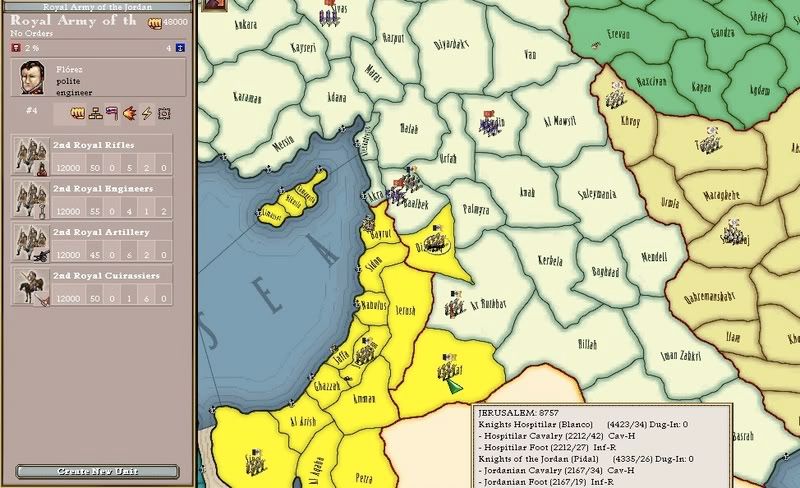The width and height of the screenshot is (800, 488).
Task: Click the fist strength icon beside 48000
Action: [155, 22]
